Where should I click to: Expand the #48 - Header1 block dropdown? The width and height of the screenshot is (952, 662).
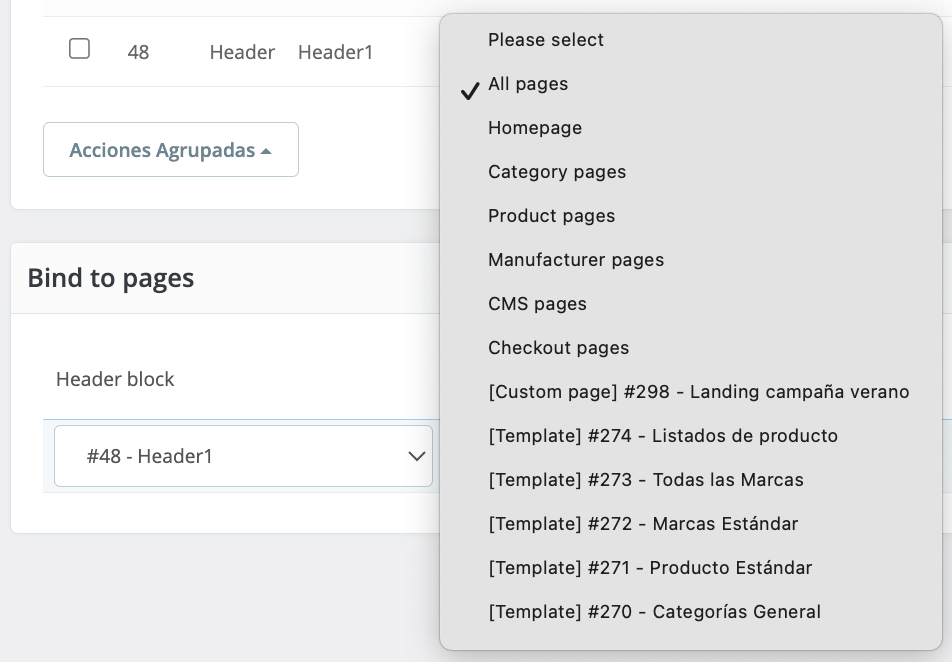[243, 456]
